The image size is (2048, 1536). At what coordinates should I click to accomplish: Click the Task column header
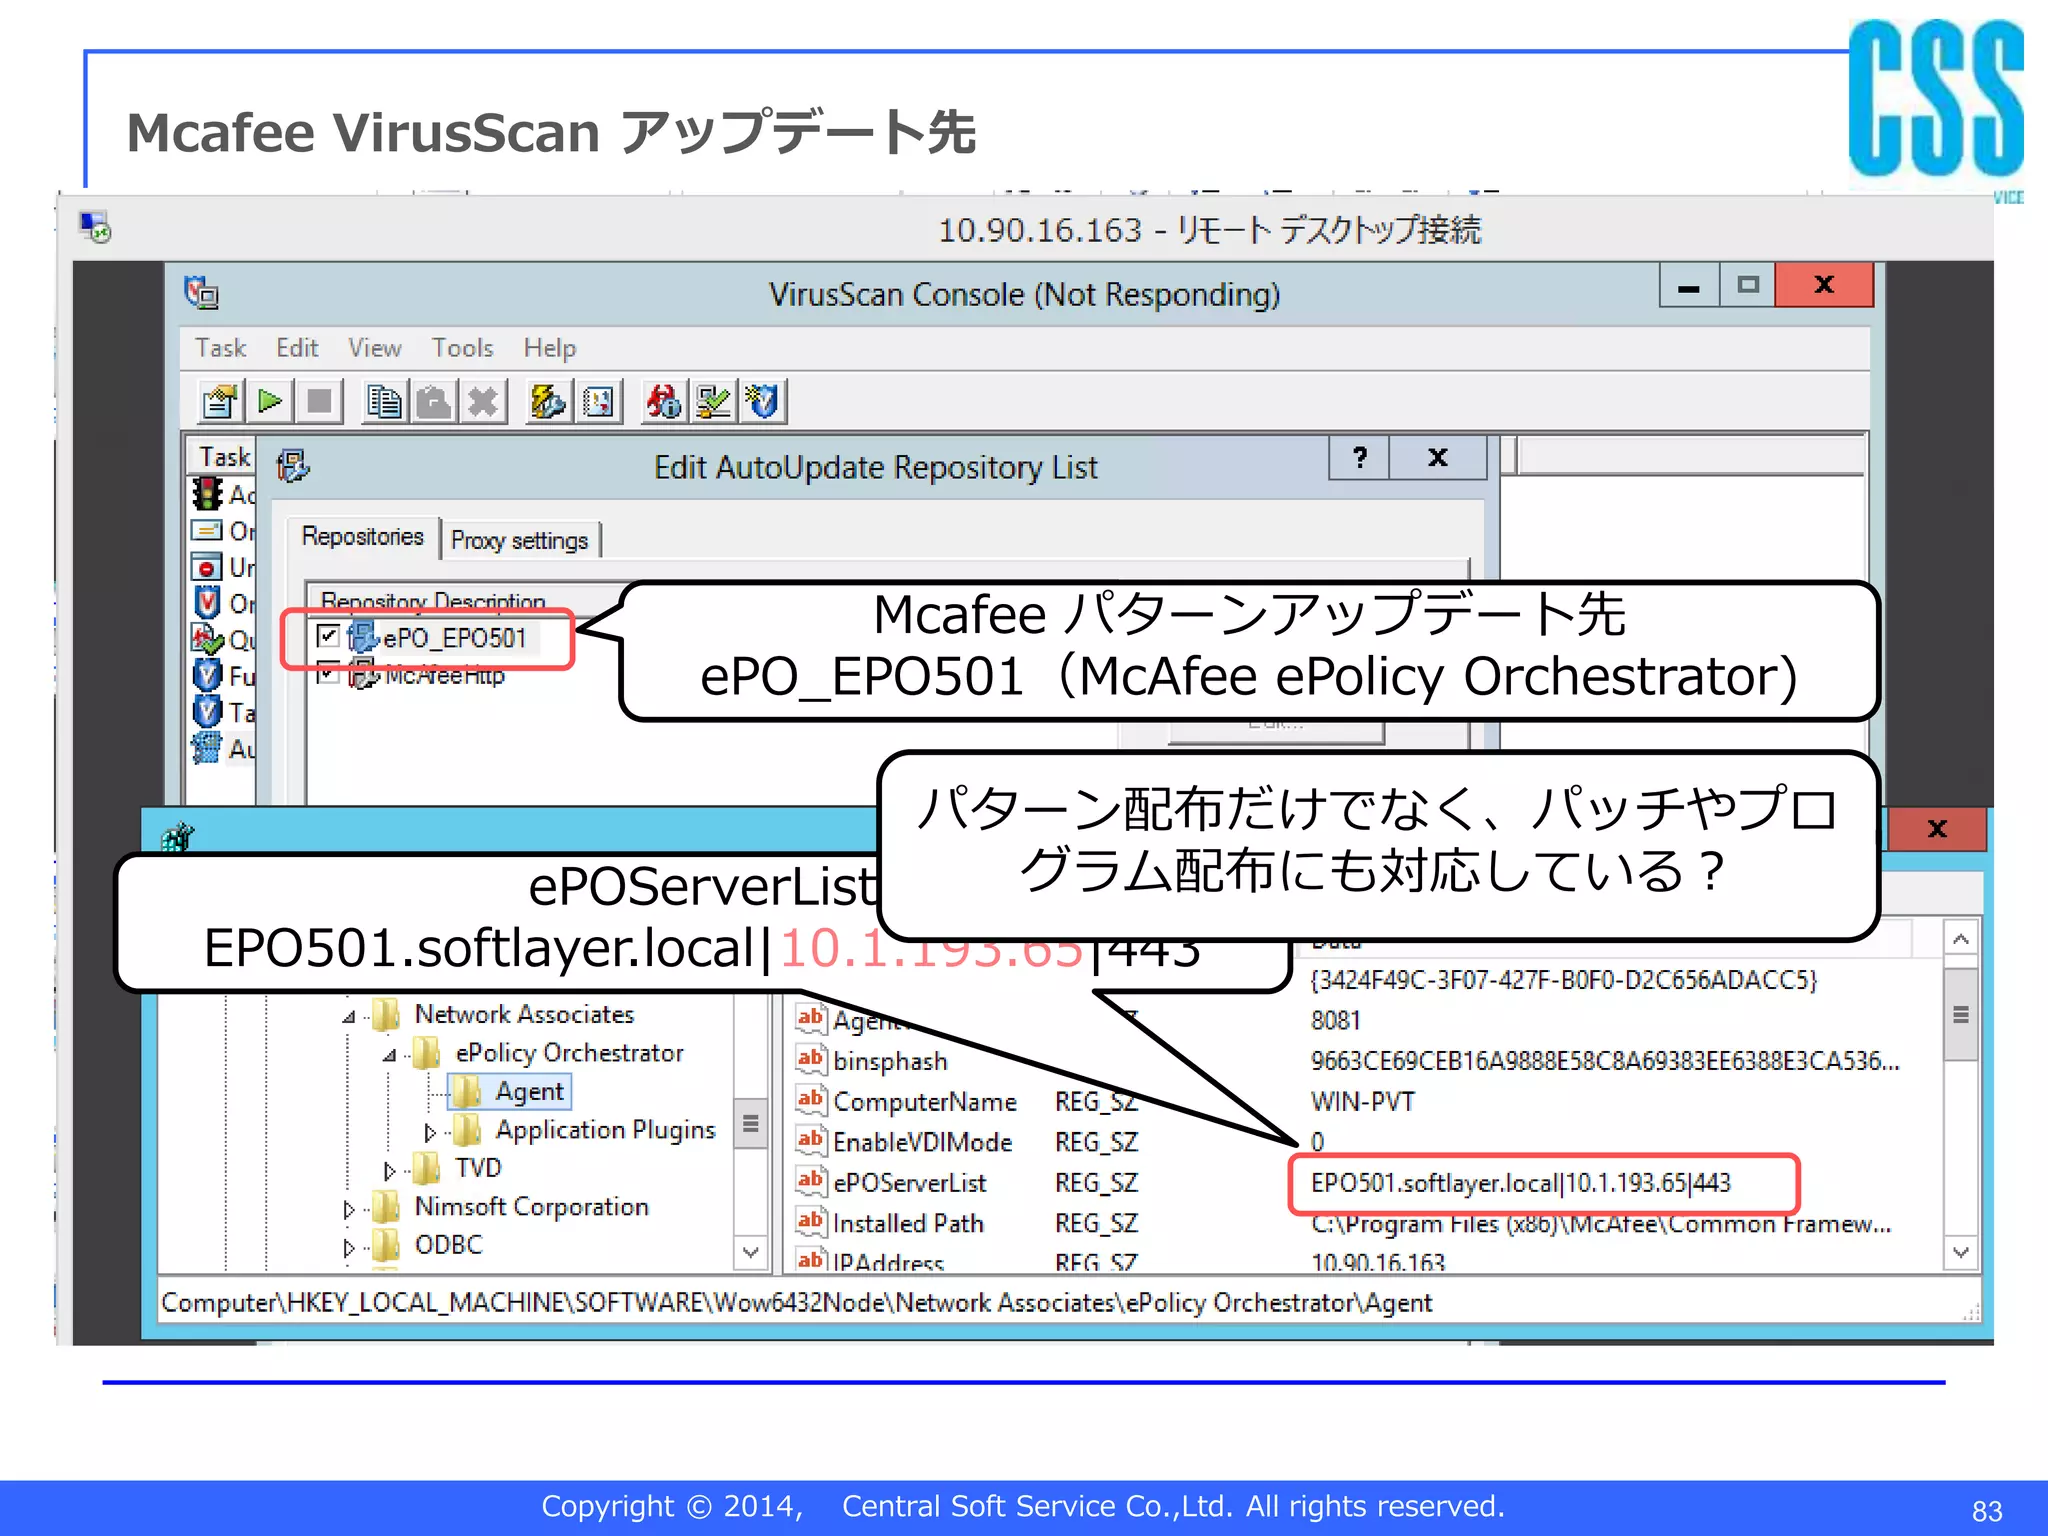coord(224,457)
